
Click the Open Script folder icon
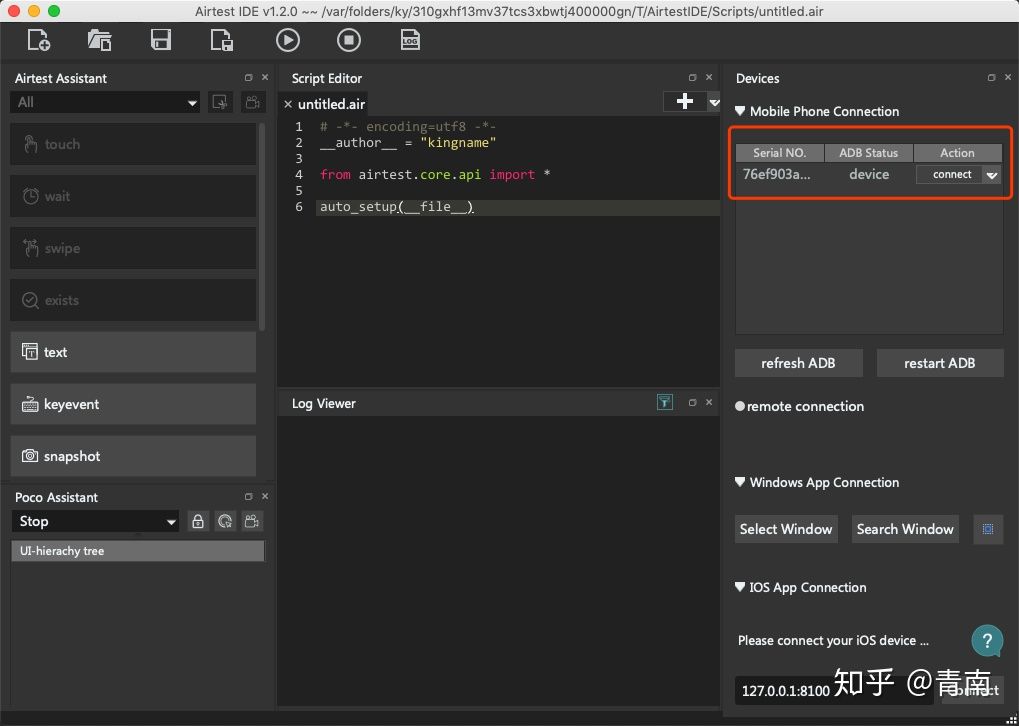(x=99, y=40)
